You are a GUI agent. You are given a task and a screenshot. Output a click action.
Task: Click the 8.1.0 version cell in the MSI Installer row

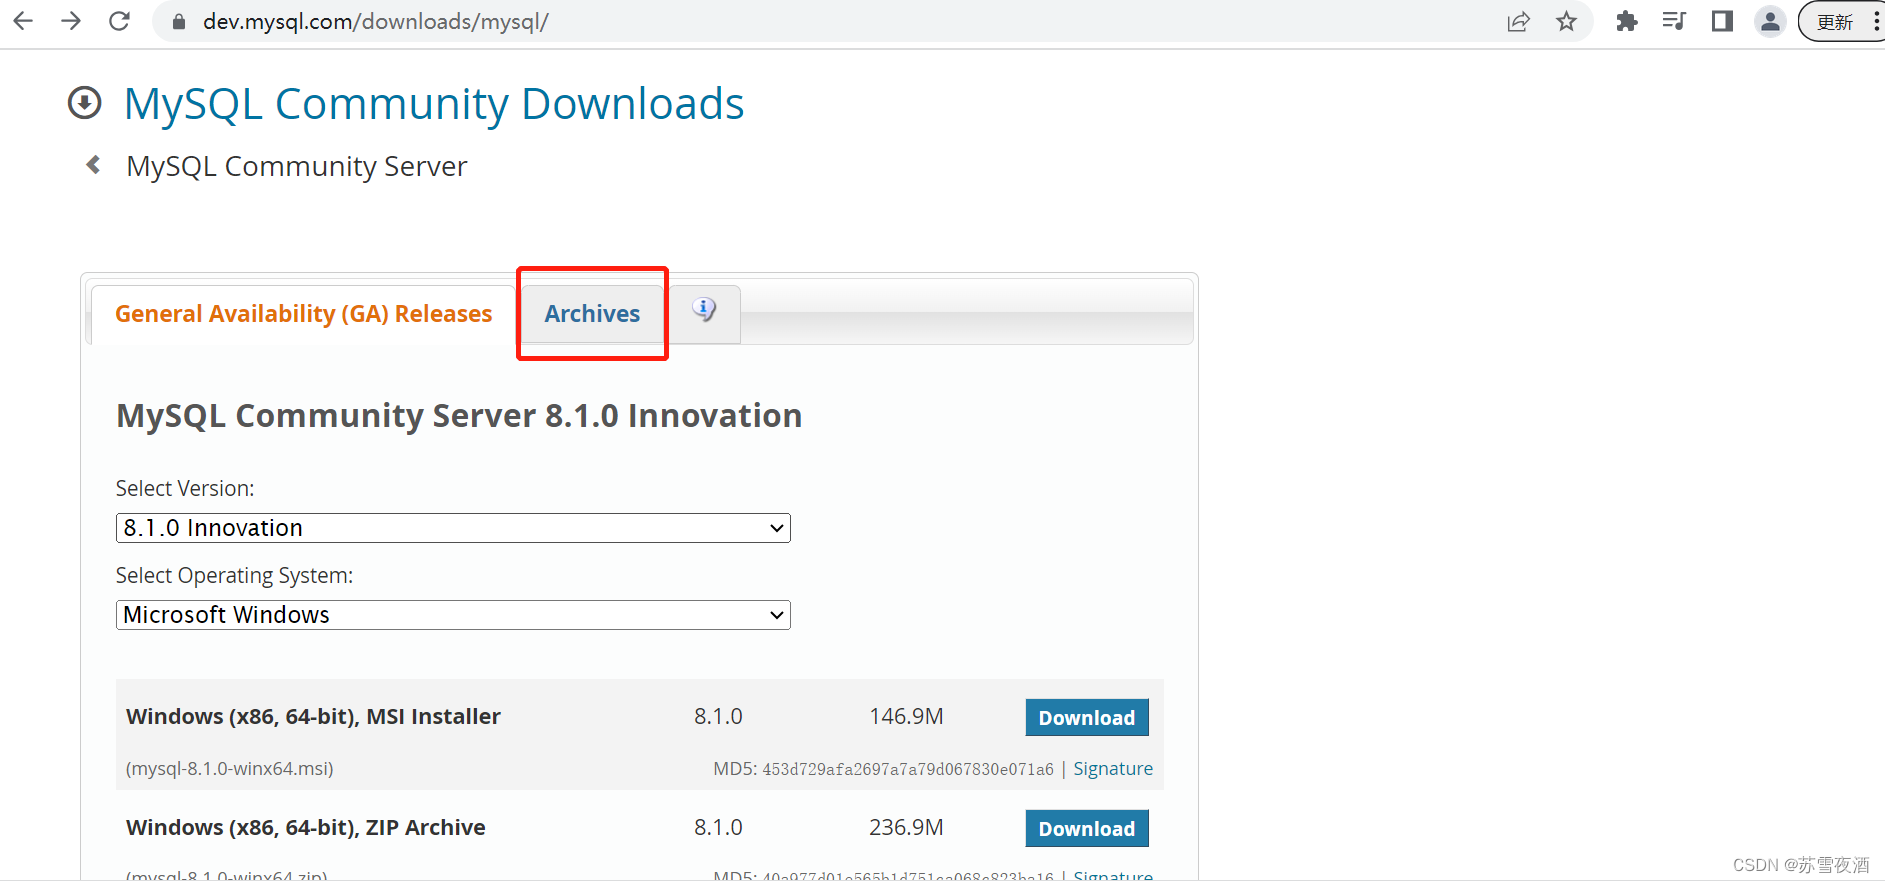coord(718,717)
